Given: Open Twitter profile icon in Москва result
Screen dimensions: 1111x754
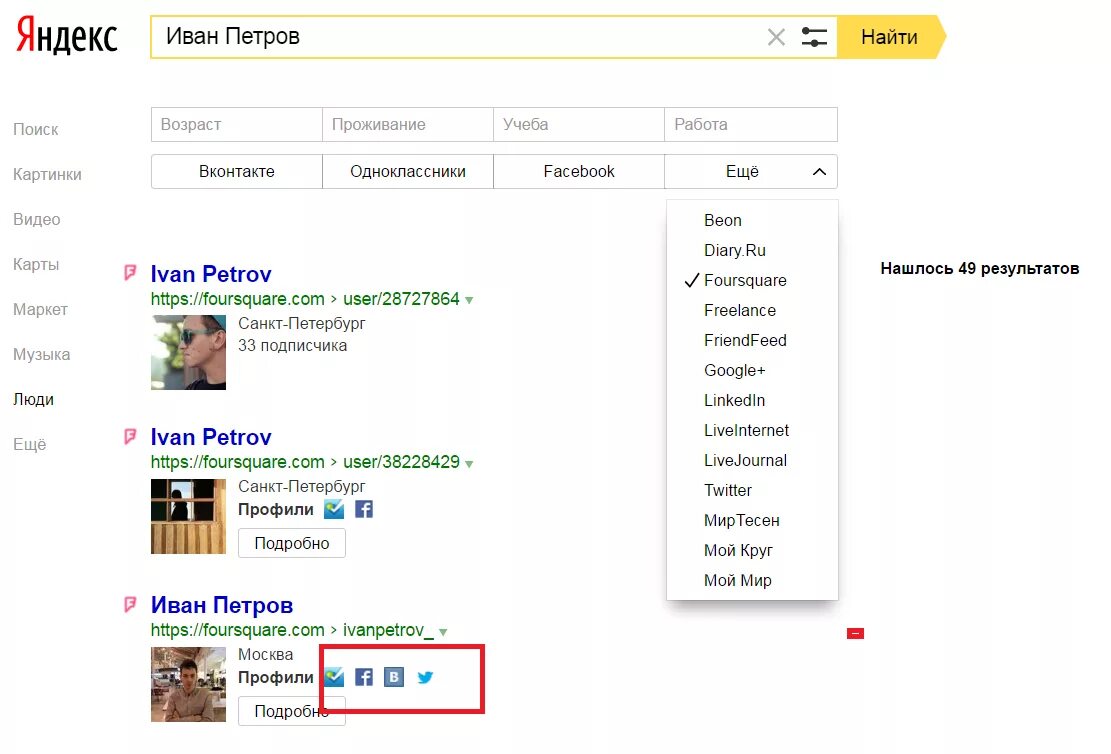Looking at the screenshot, I should click(425, 677).
